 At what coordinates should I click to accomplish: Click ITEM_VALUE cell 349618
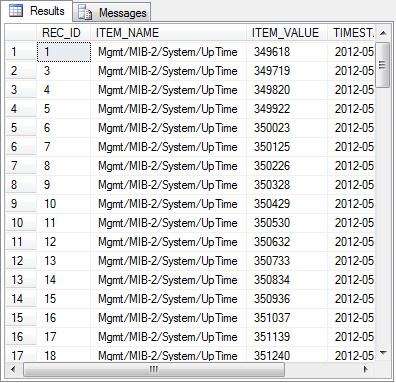click(x=287, y=52)
